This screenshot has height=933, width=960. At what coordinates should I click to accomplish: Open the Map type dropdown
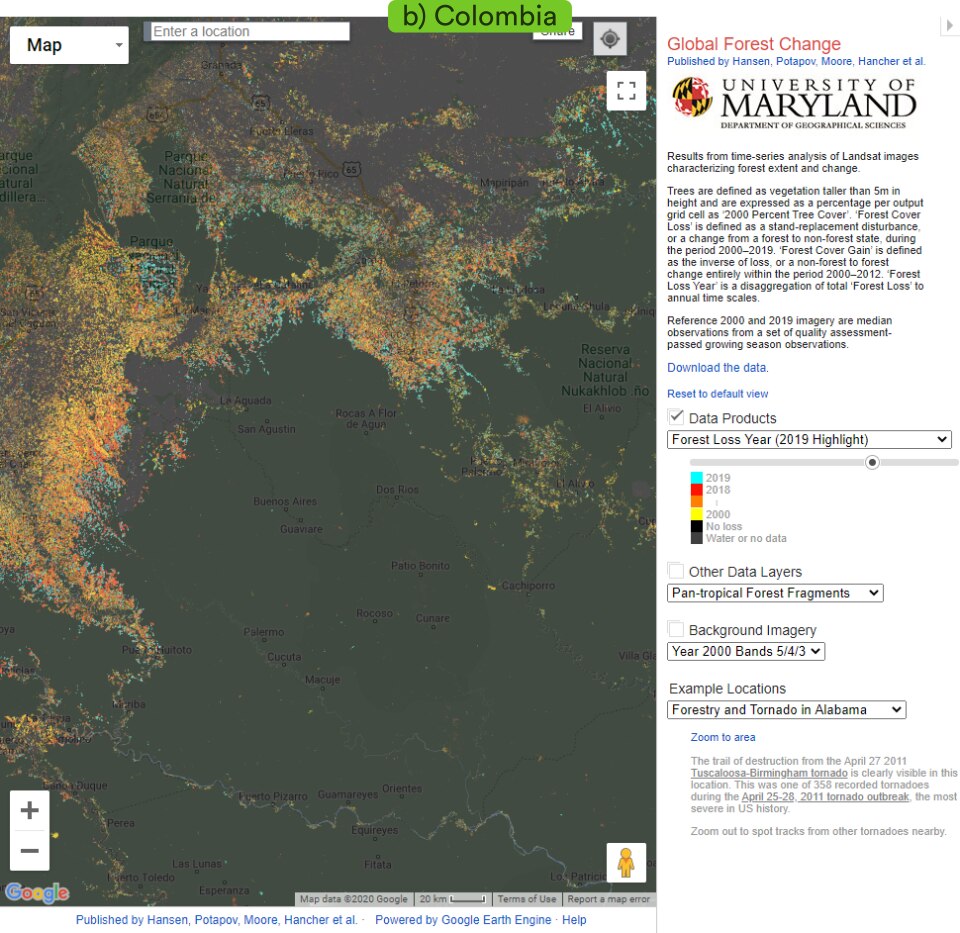(x=69, y=45)
